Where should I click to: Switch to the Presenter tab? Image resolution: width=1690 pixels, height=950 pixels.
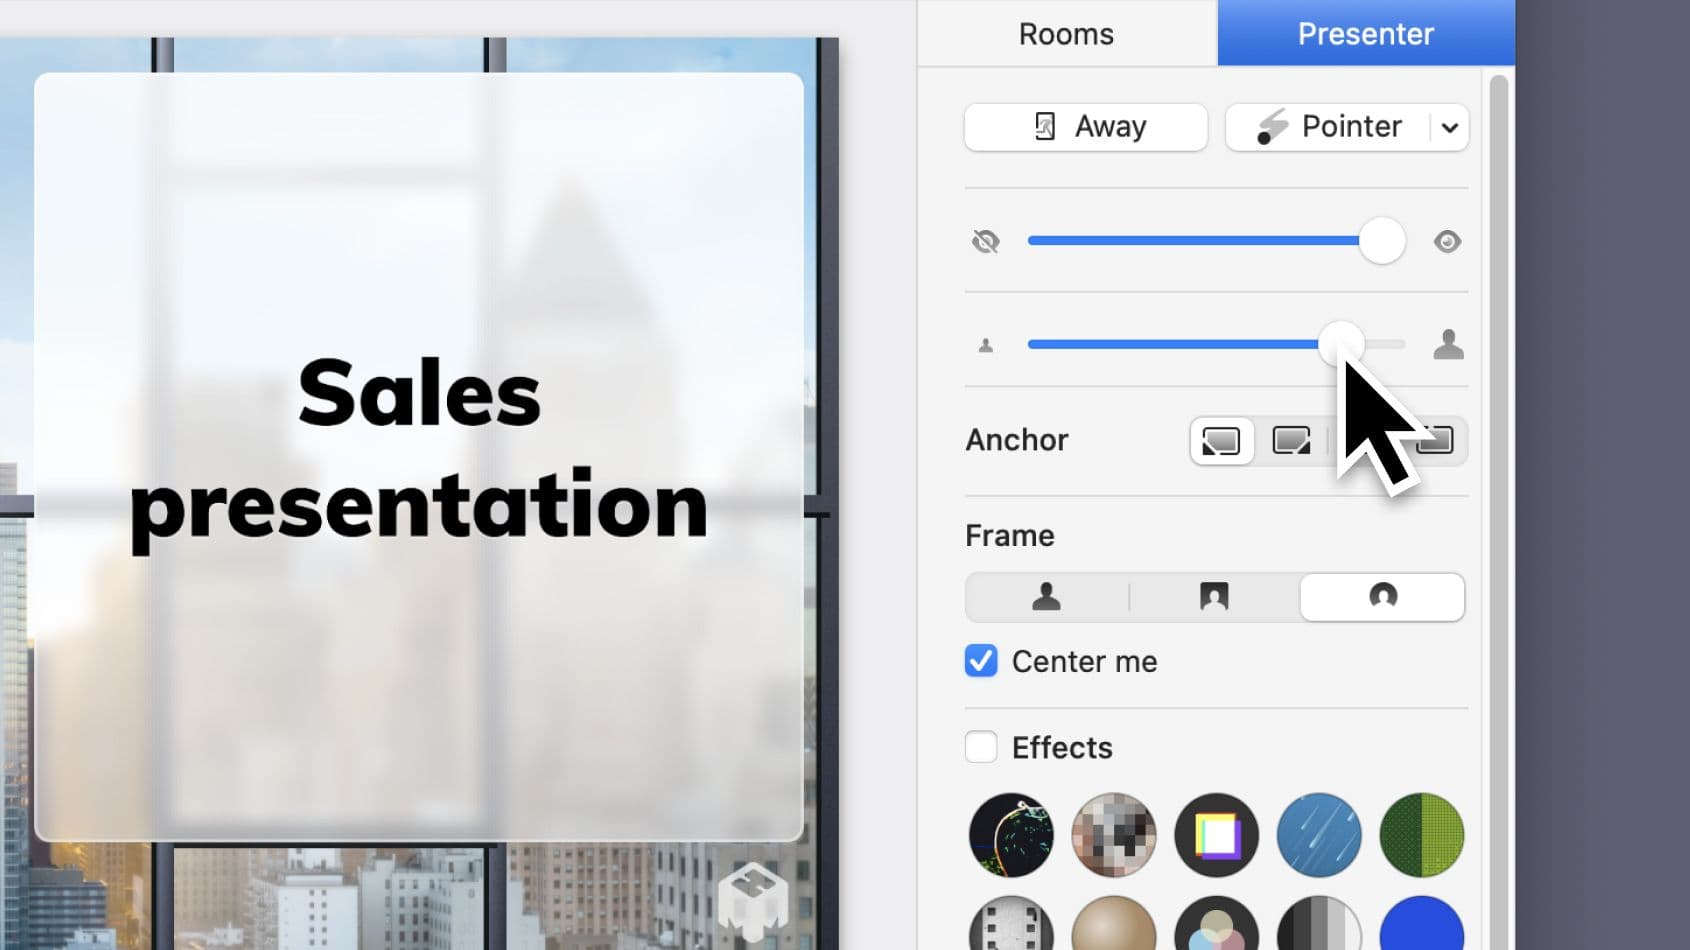coord(1365,34)
